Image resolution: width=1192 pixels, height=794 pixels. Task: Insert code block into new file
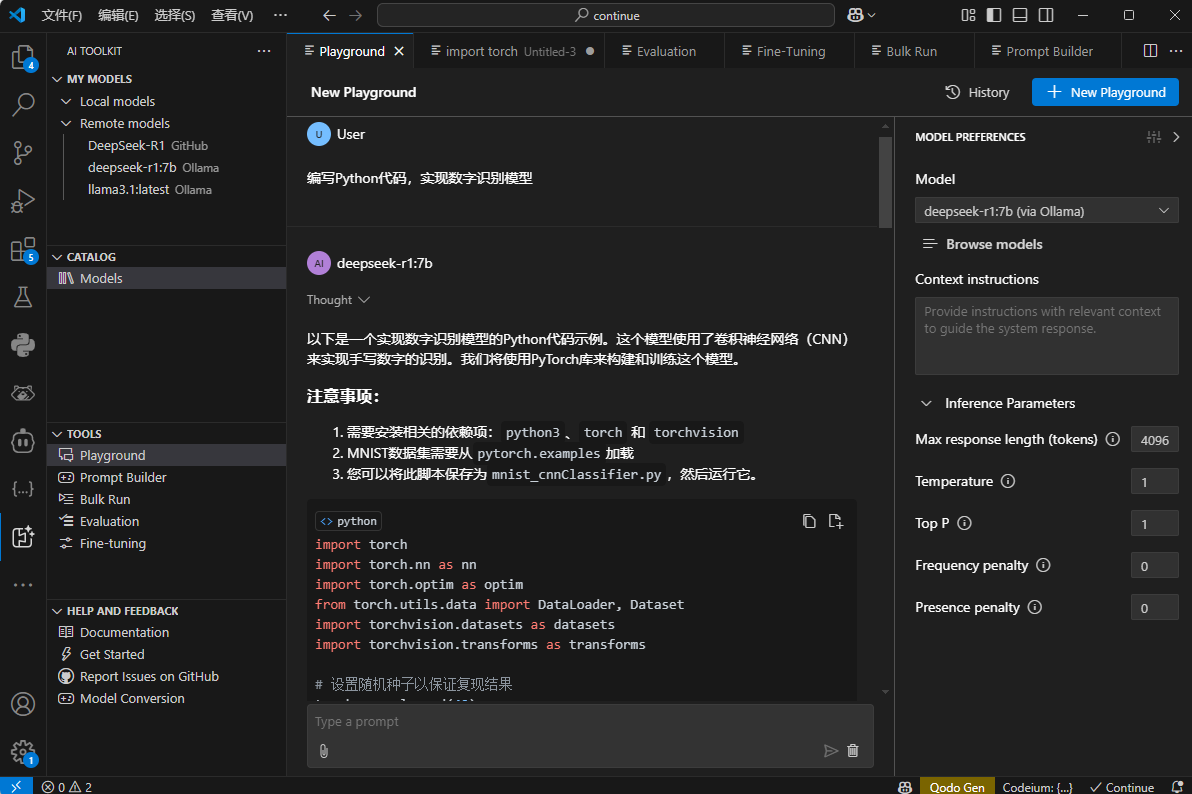point(835,521)
